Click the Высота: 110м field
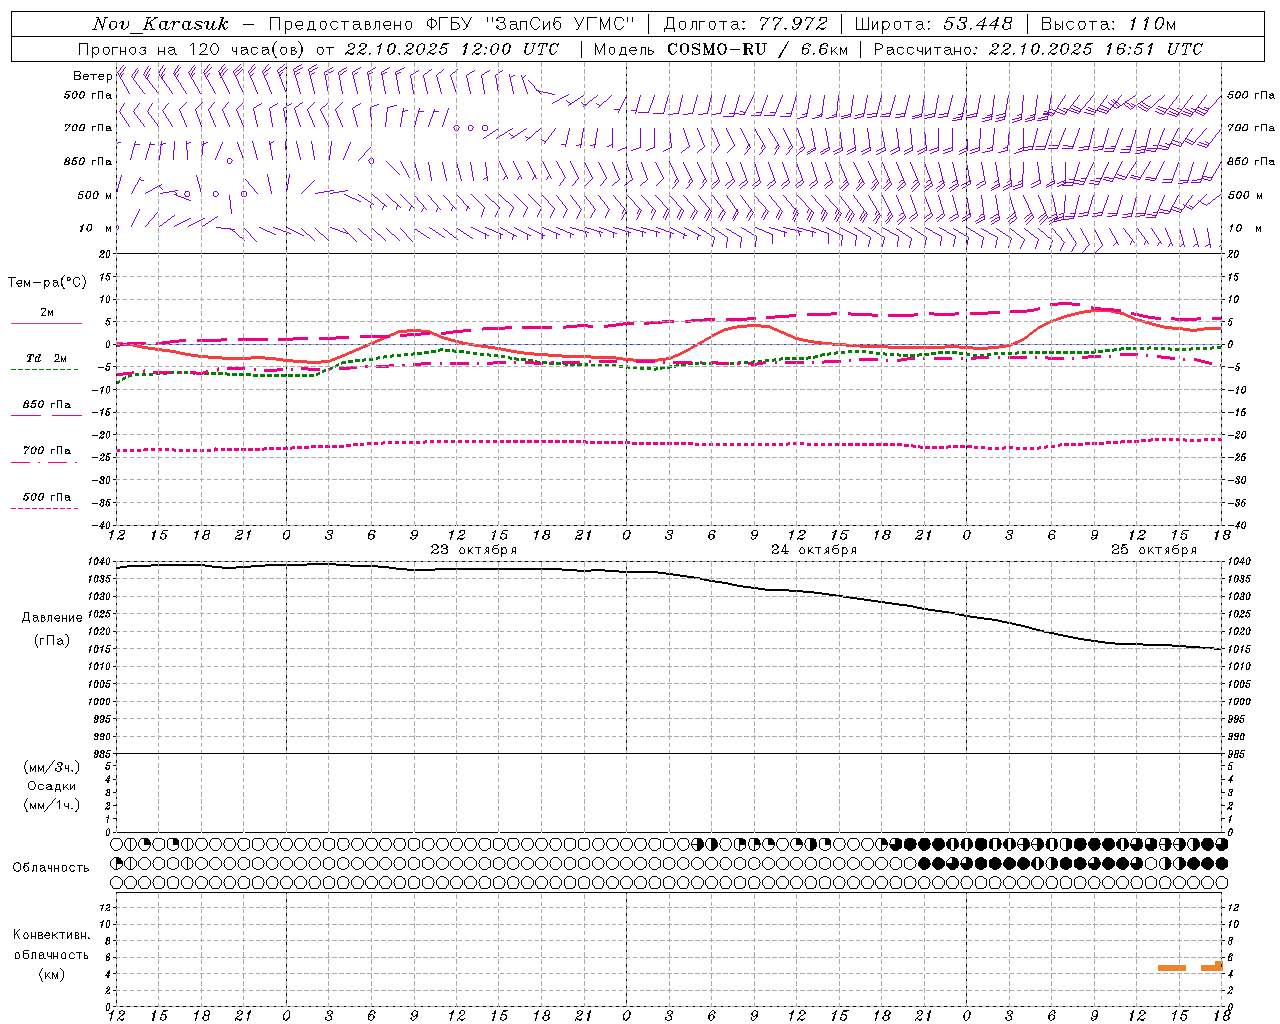Screen dimensions: 1280x1024 1108,24
